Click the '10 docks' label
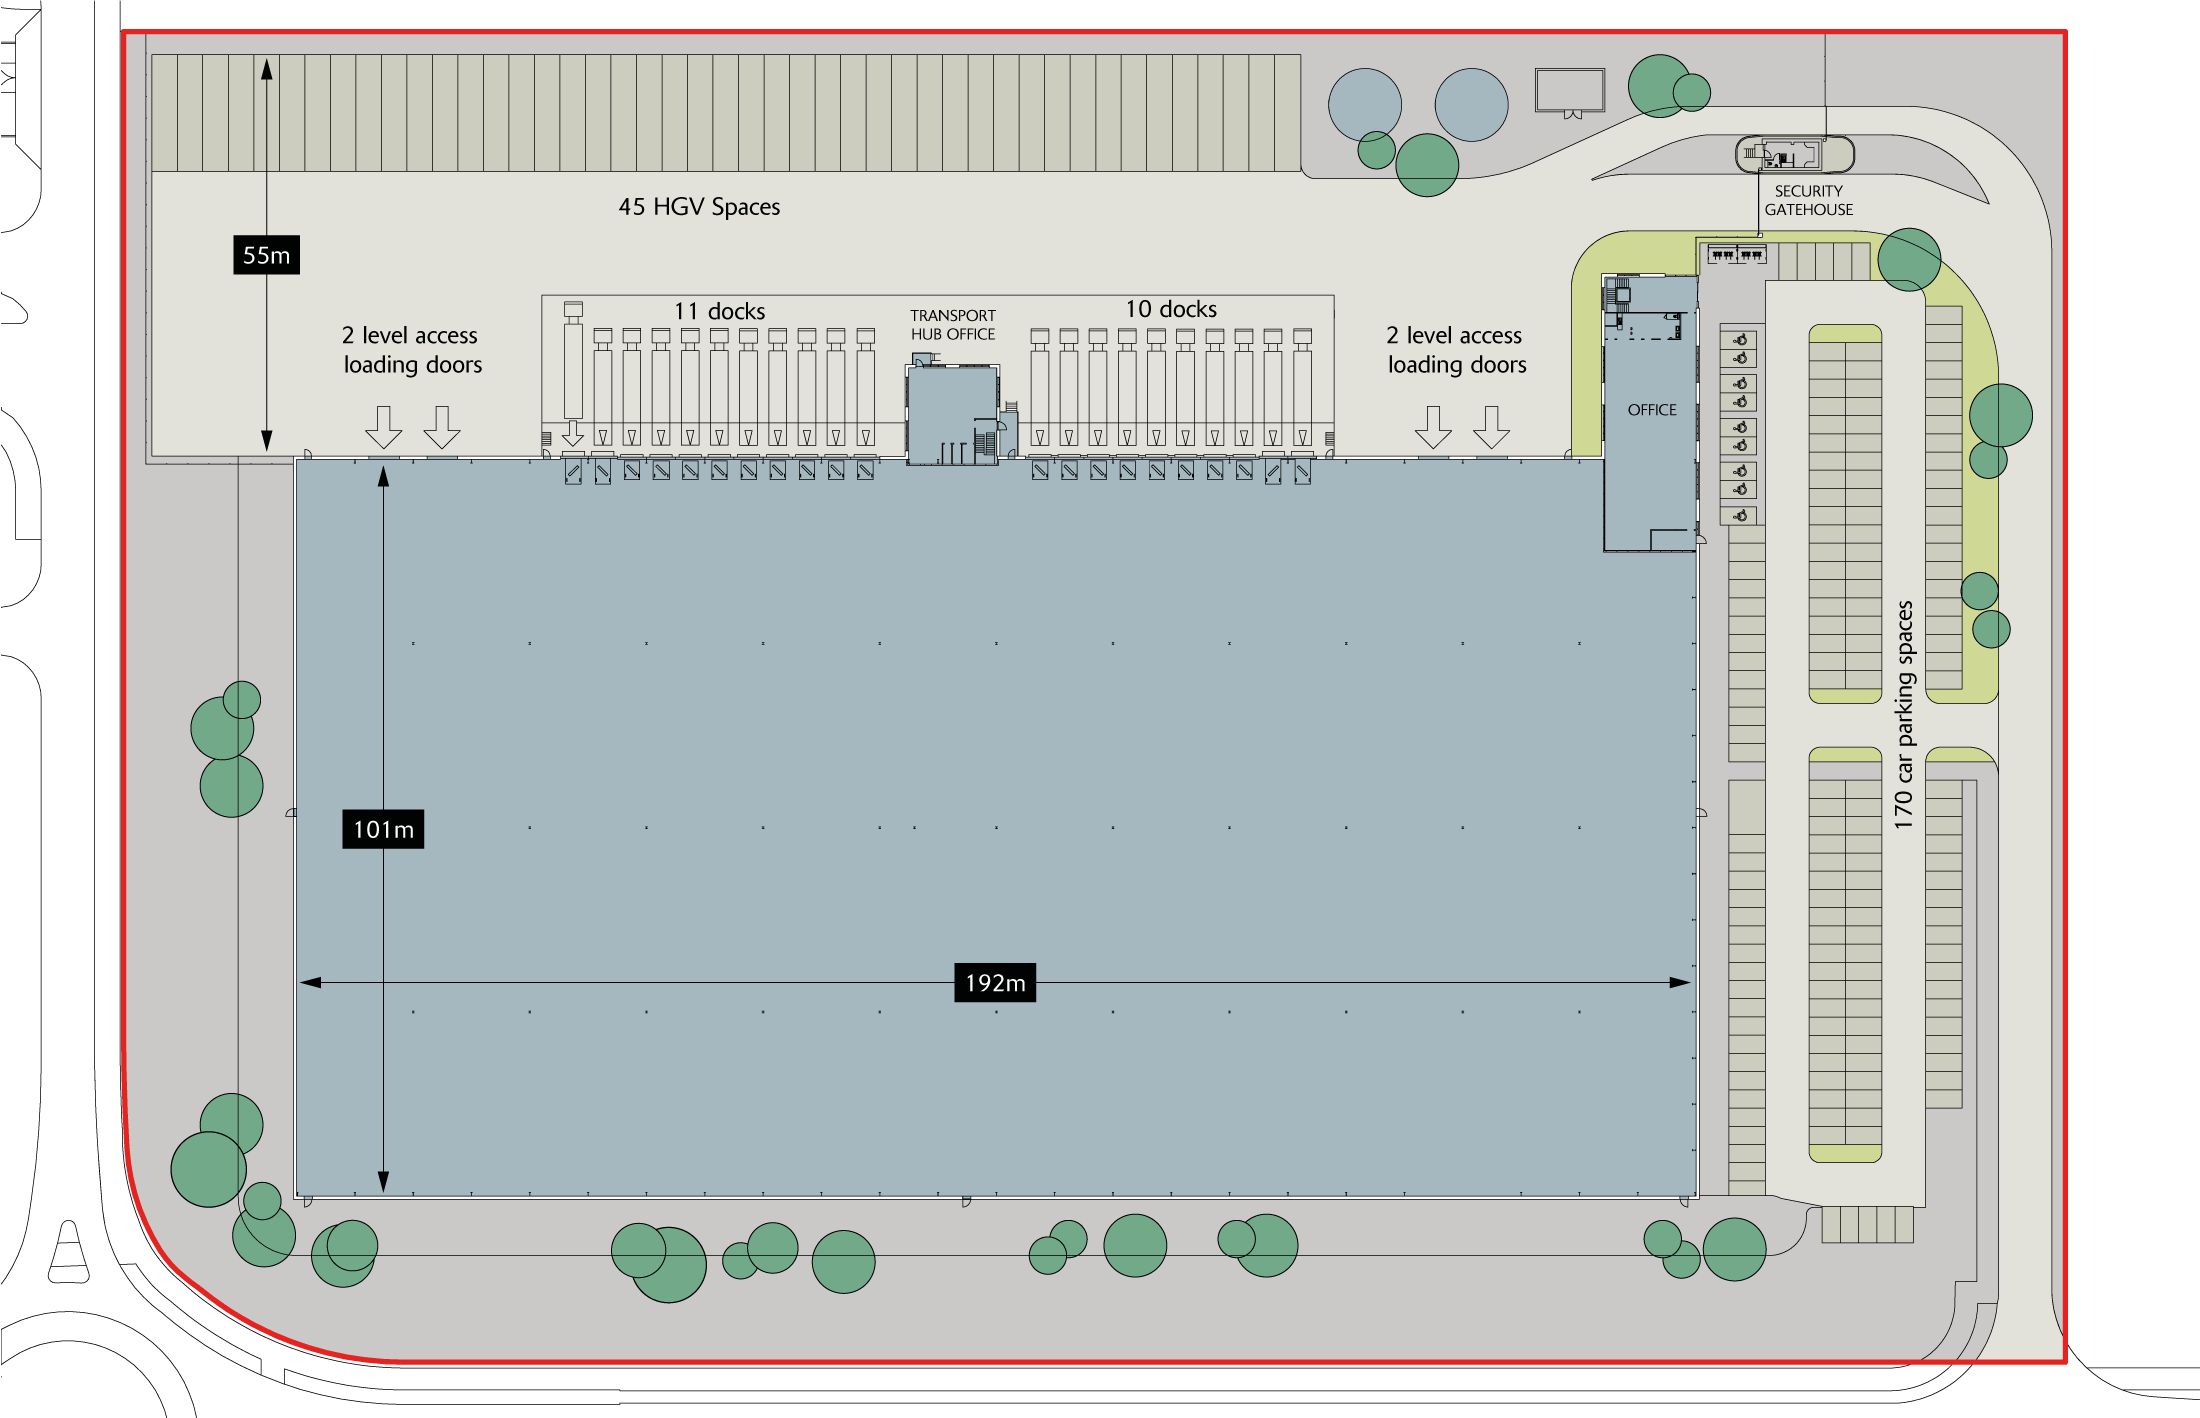The height and width of the screenshot is (1418, 2200). [x=1171, y=309]
